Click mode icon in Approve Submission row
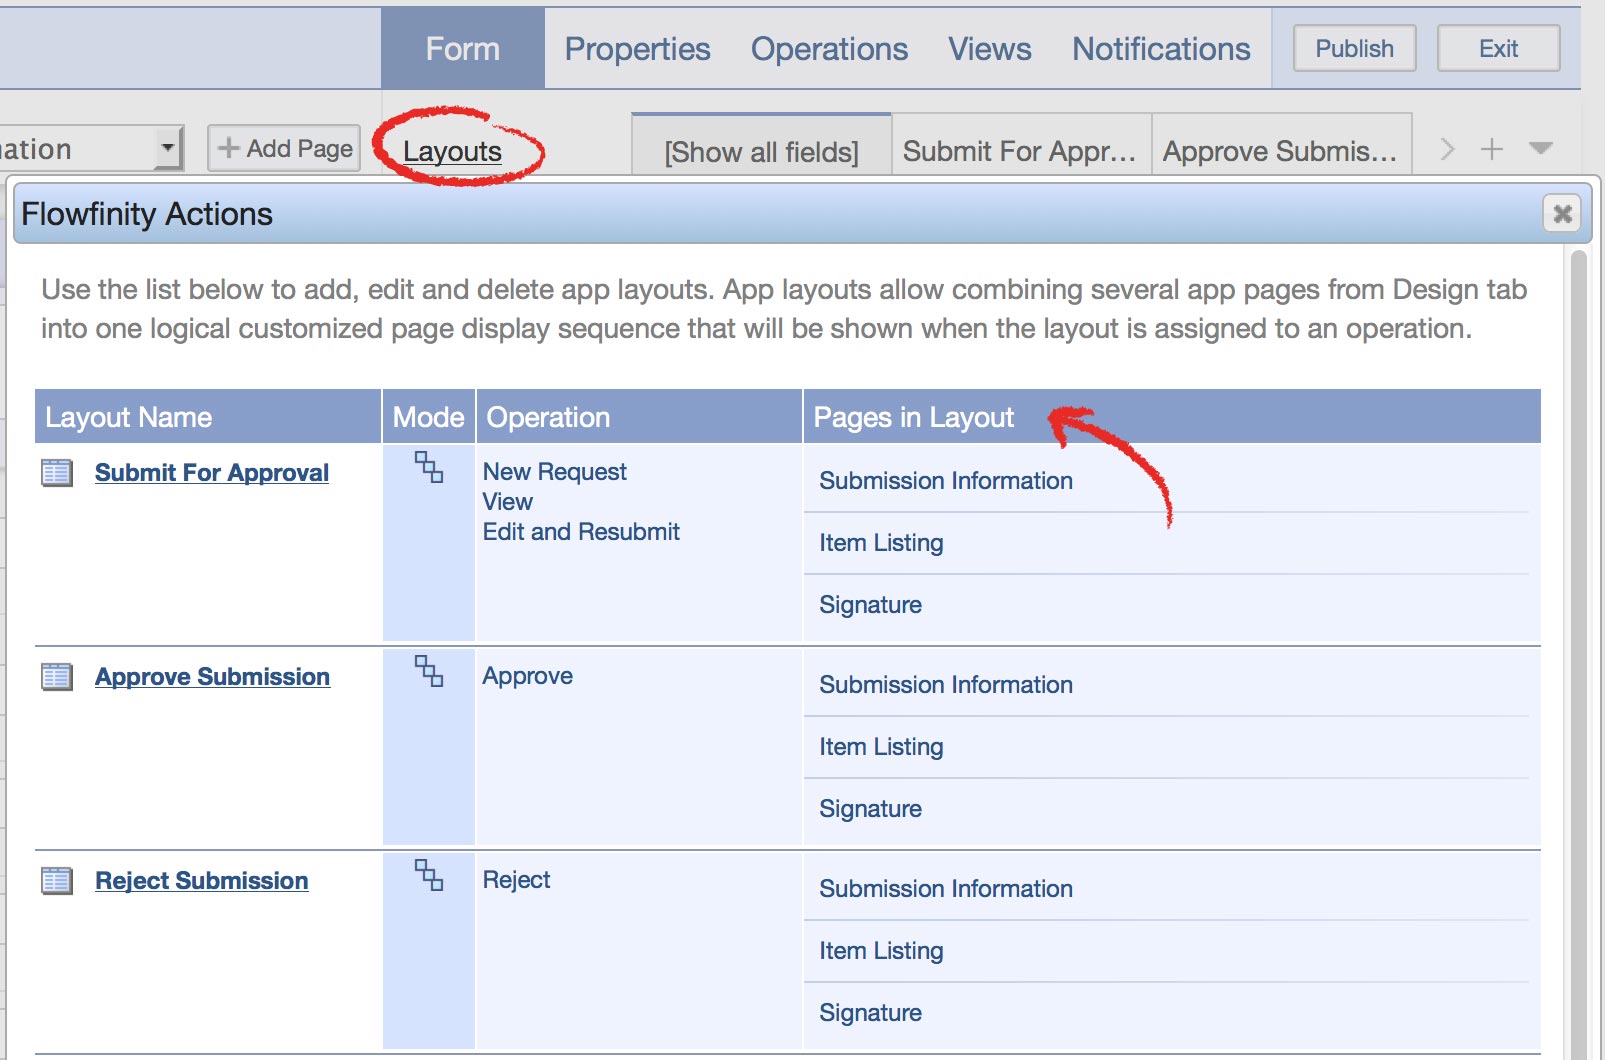This screenshot has width=1606, height=1060. coord(429,671)
